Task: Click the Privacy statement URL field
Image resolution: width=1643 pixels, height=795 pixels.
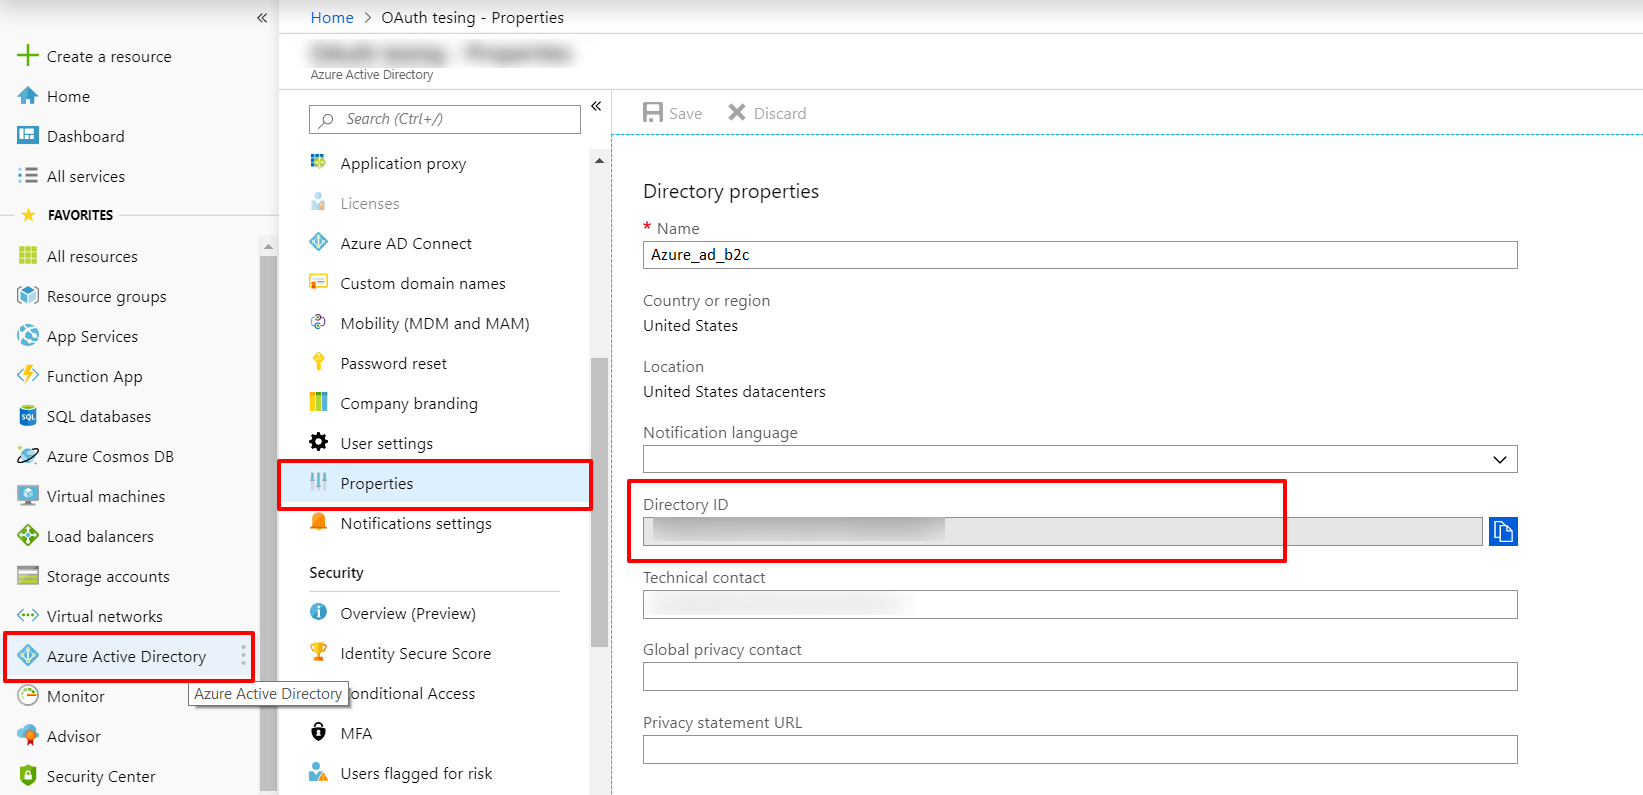Action: coord(1080,749)
